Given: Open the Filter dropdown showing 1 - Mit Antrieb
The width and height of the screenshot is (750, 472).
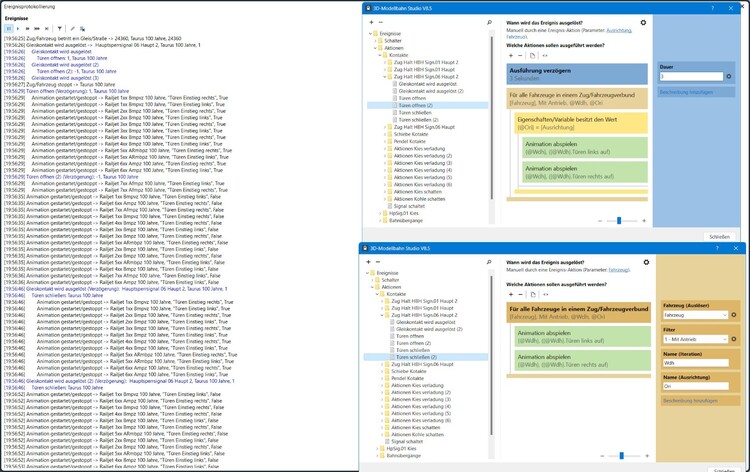Looking at the screenshot, I should pyautogui.click(x=695, y=340).
